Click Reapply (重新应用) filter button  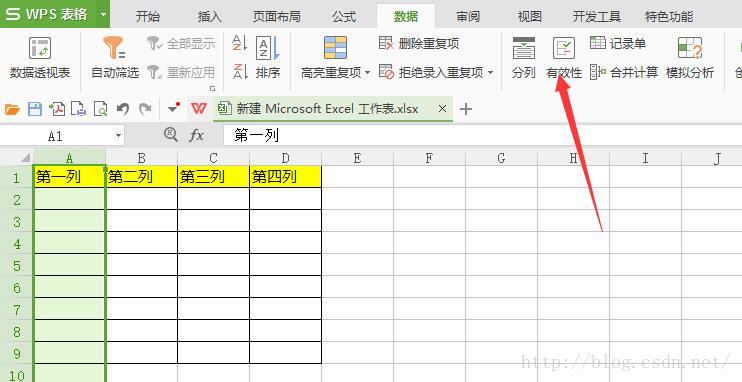pyautogui.click(x=181, y=72)
